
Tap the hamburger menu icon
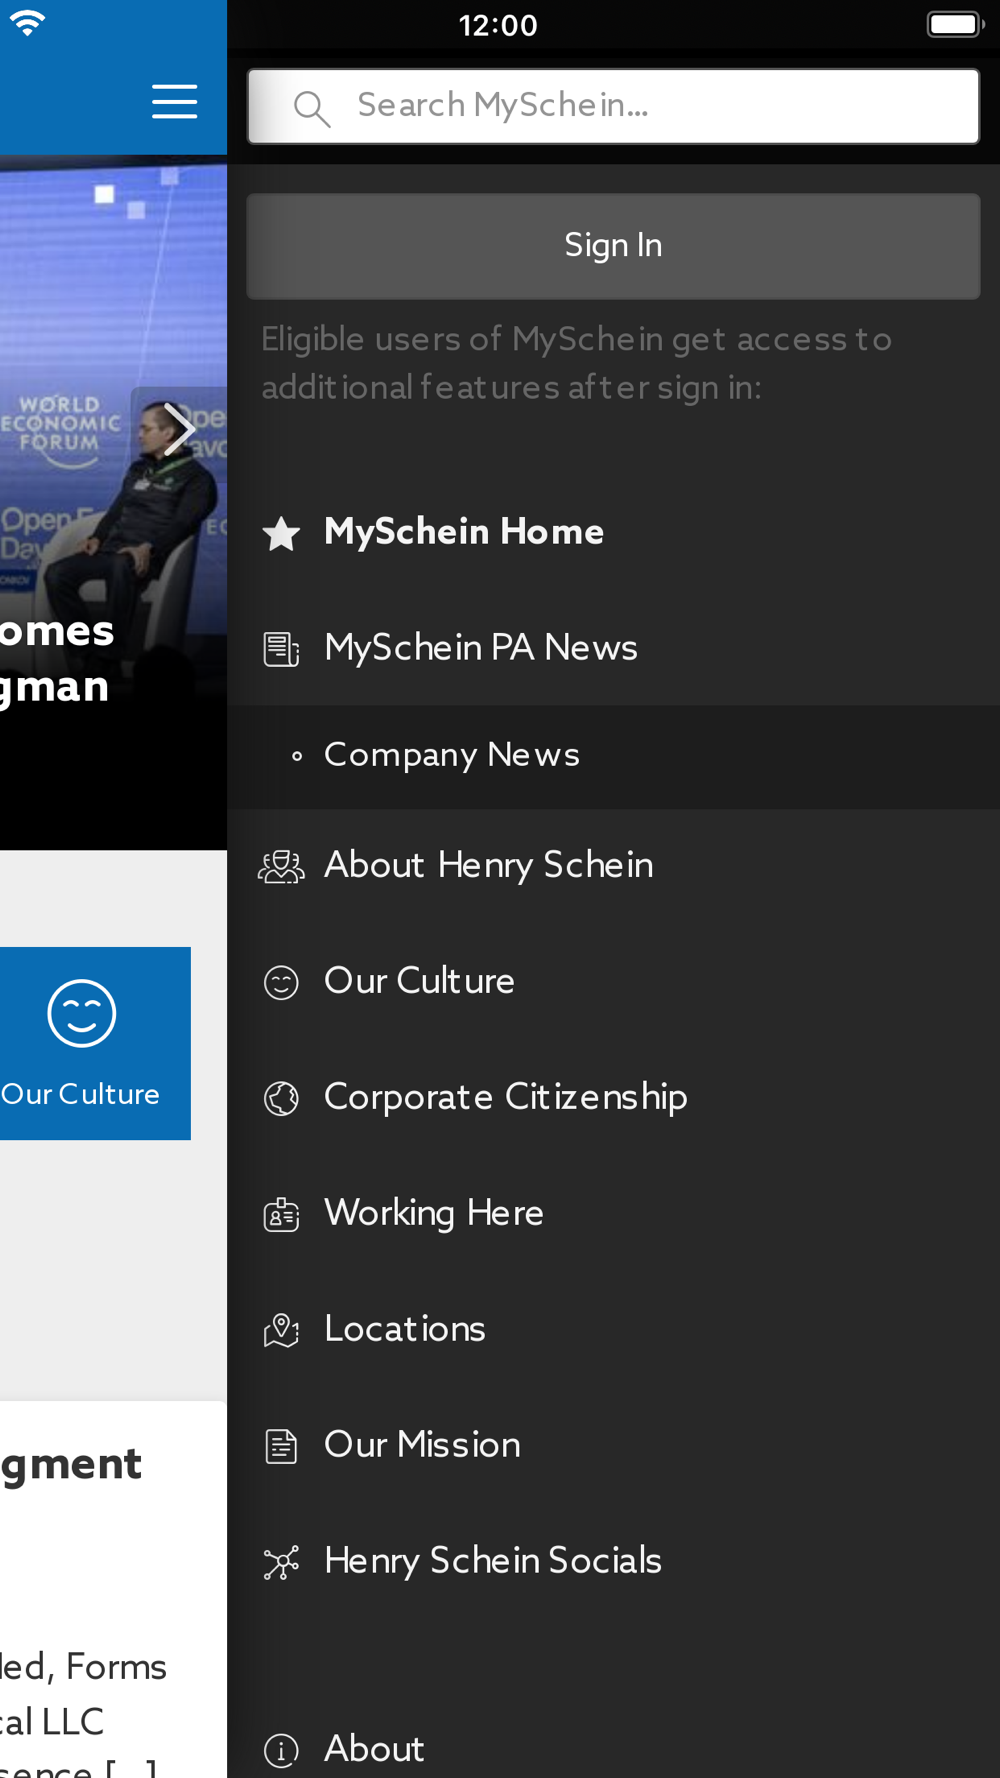coord(174,102)
